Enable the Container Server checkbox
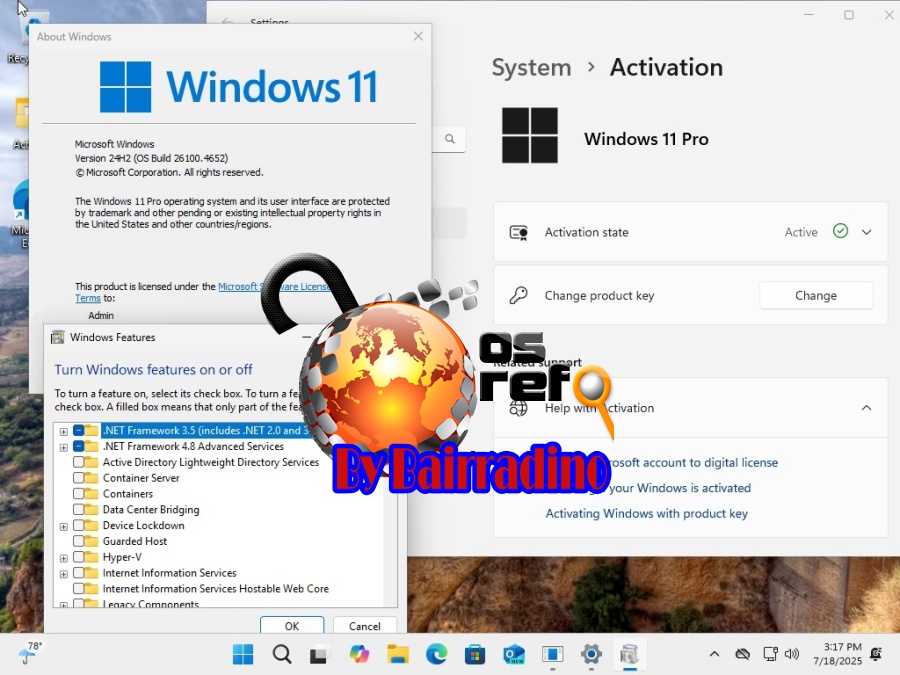This screenshot has height=675, width=900. (x=79, y=478)
